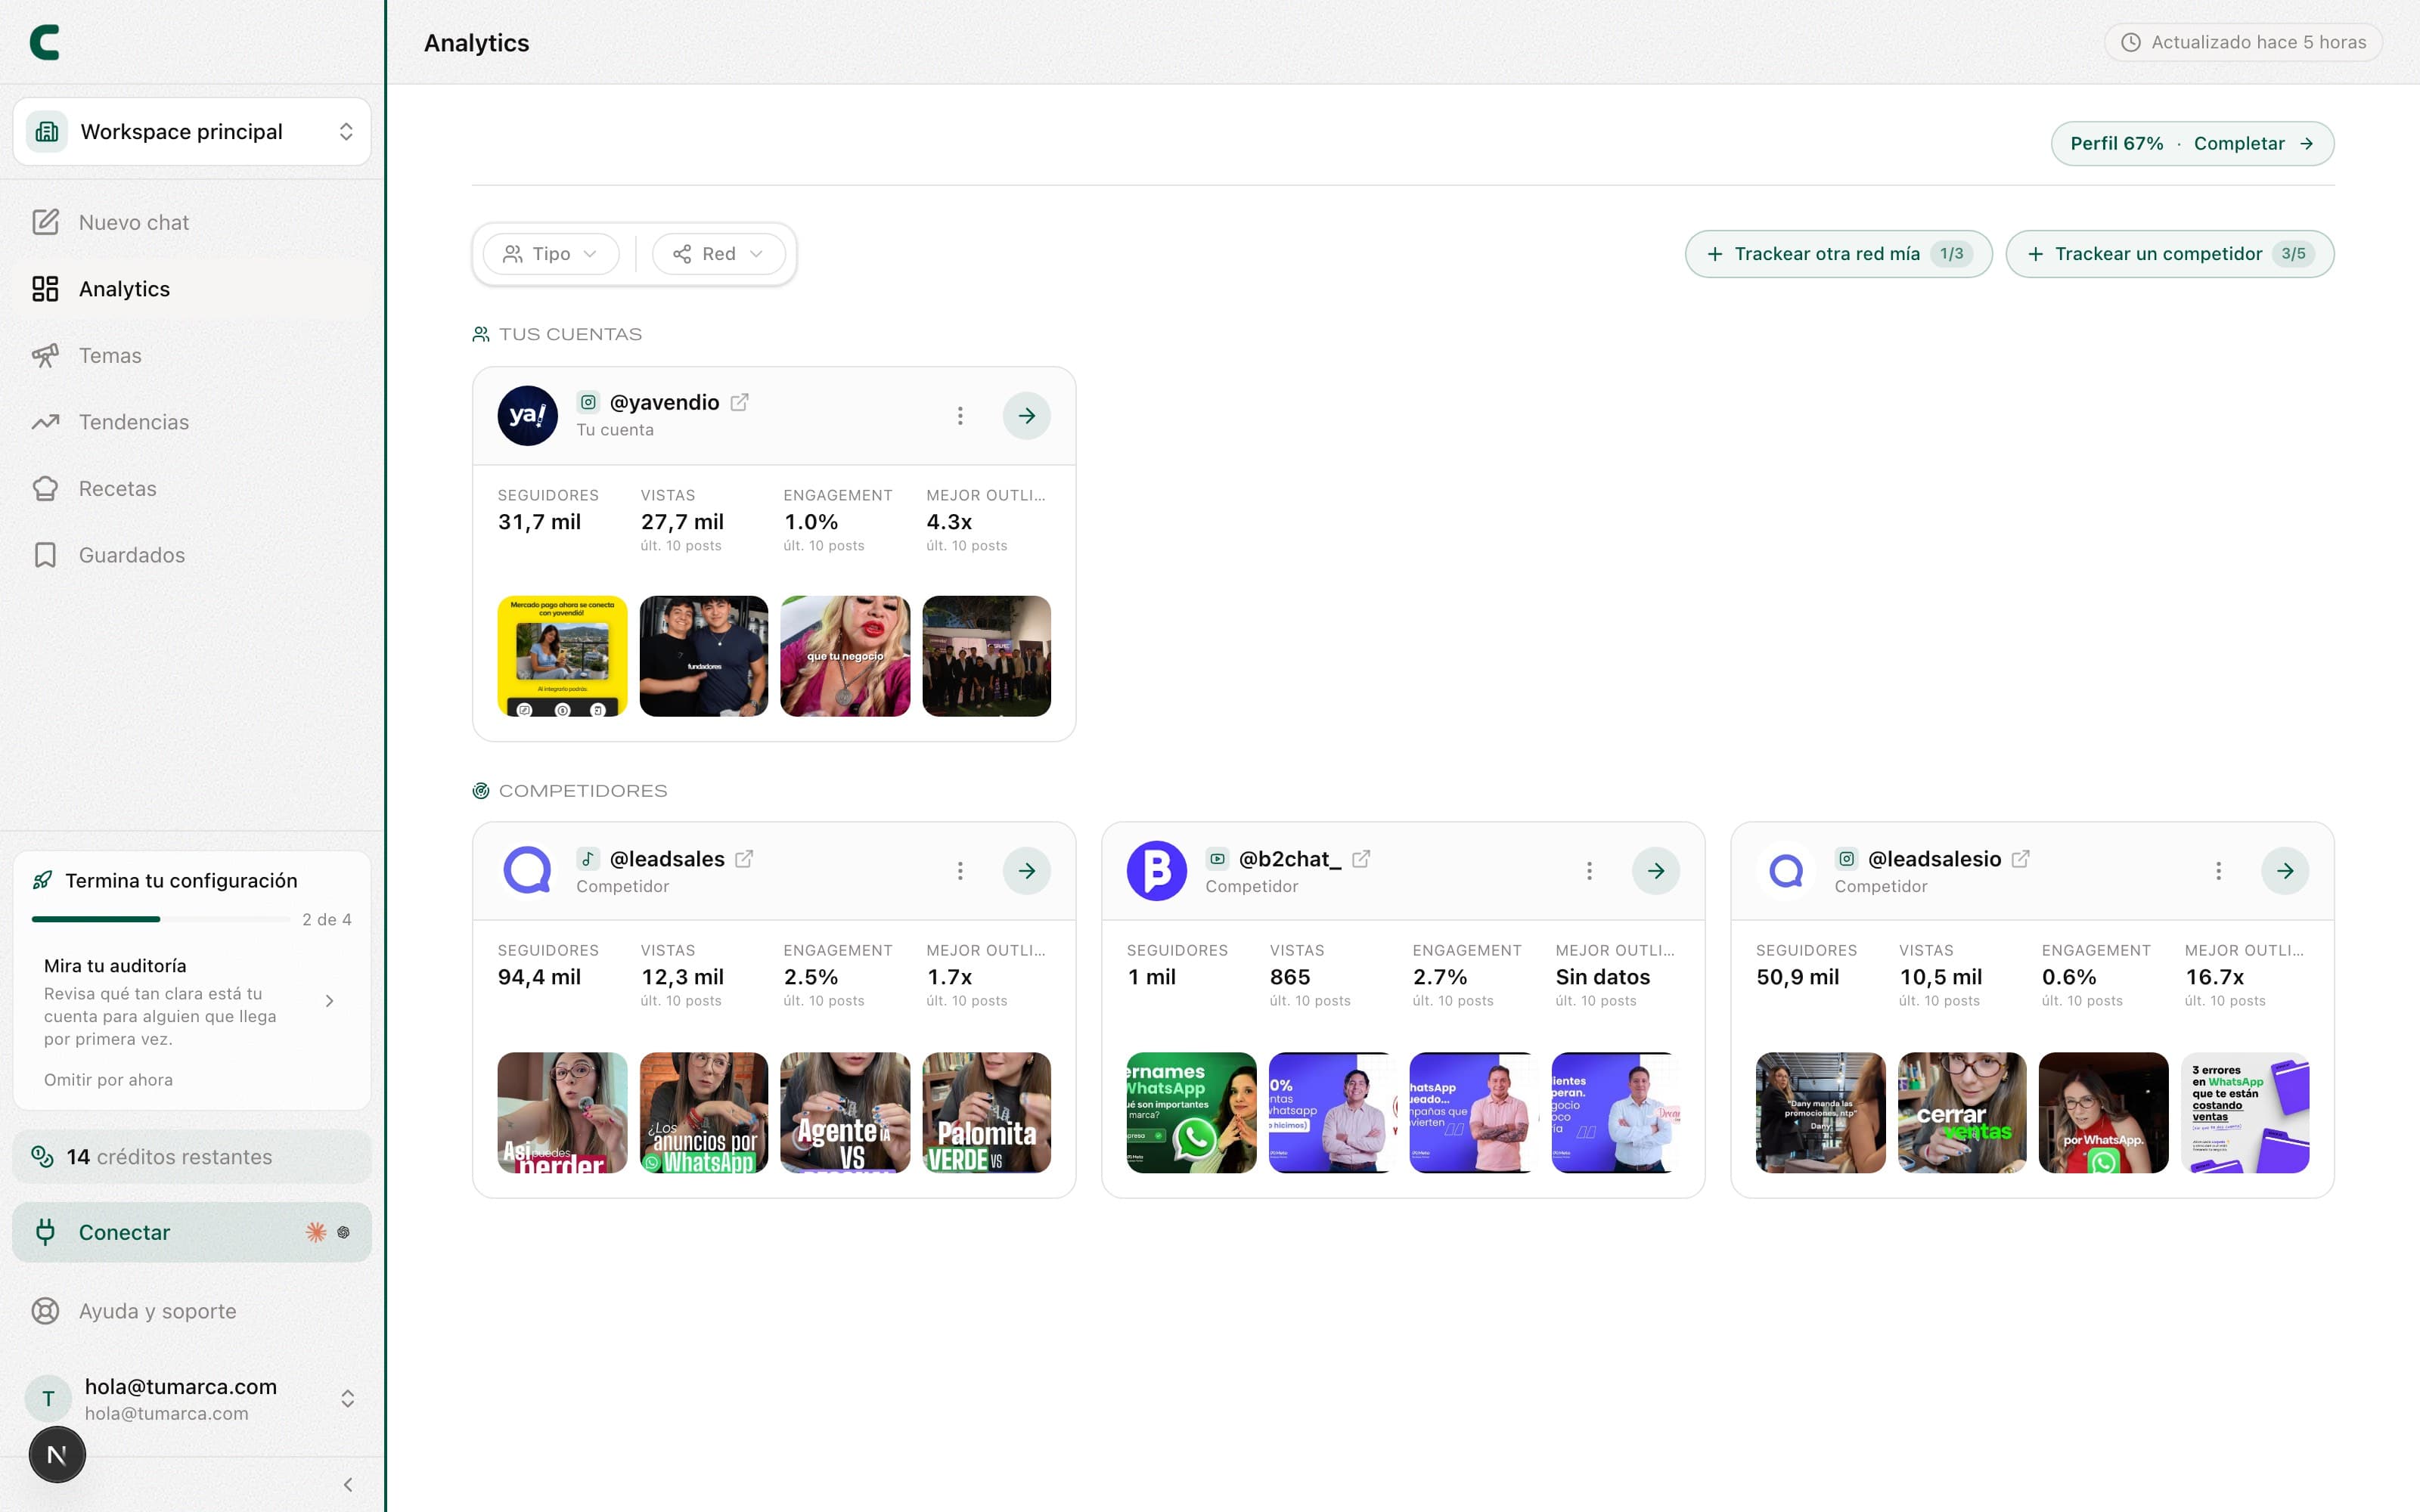This screenshot has width=2420, height=1512.
Task: Open 'que tu negocio' post thumbnail
Action: [845, 656]
